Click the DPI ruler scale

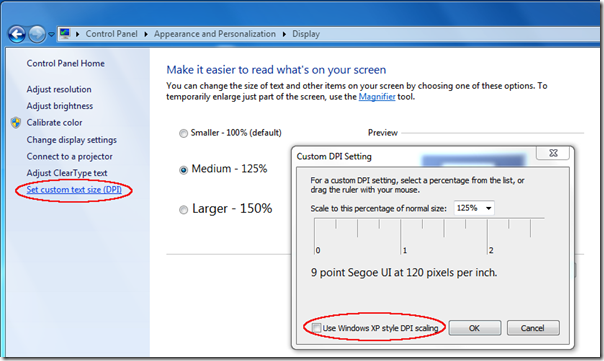(429, 236)
